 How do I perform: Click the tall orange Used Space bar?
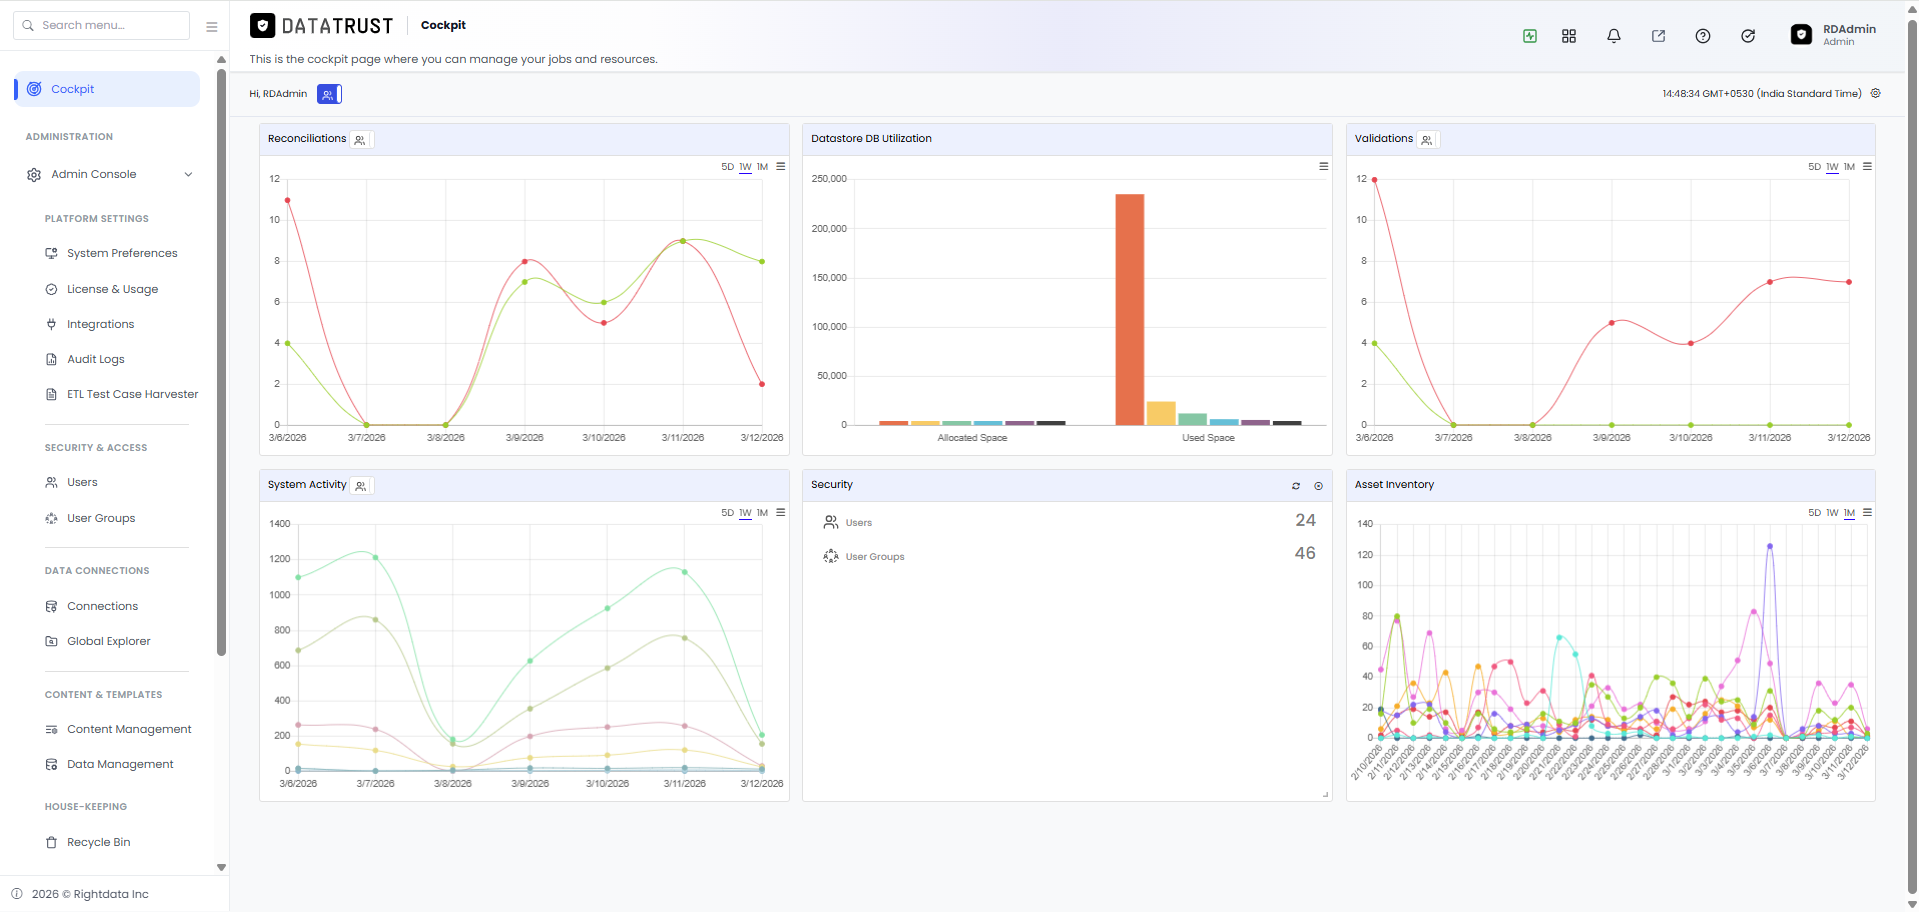1129,309
